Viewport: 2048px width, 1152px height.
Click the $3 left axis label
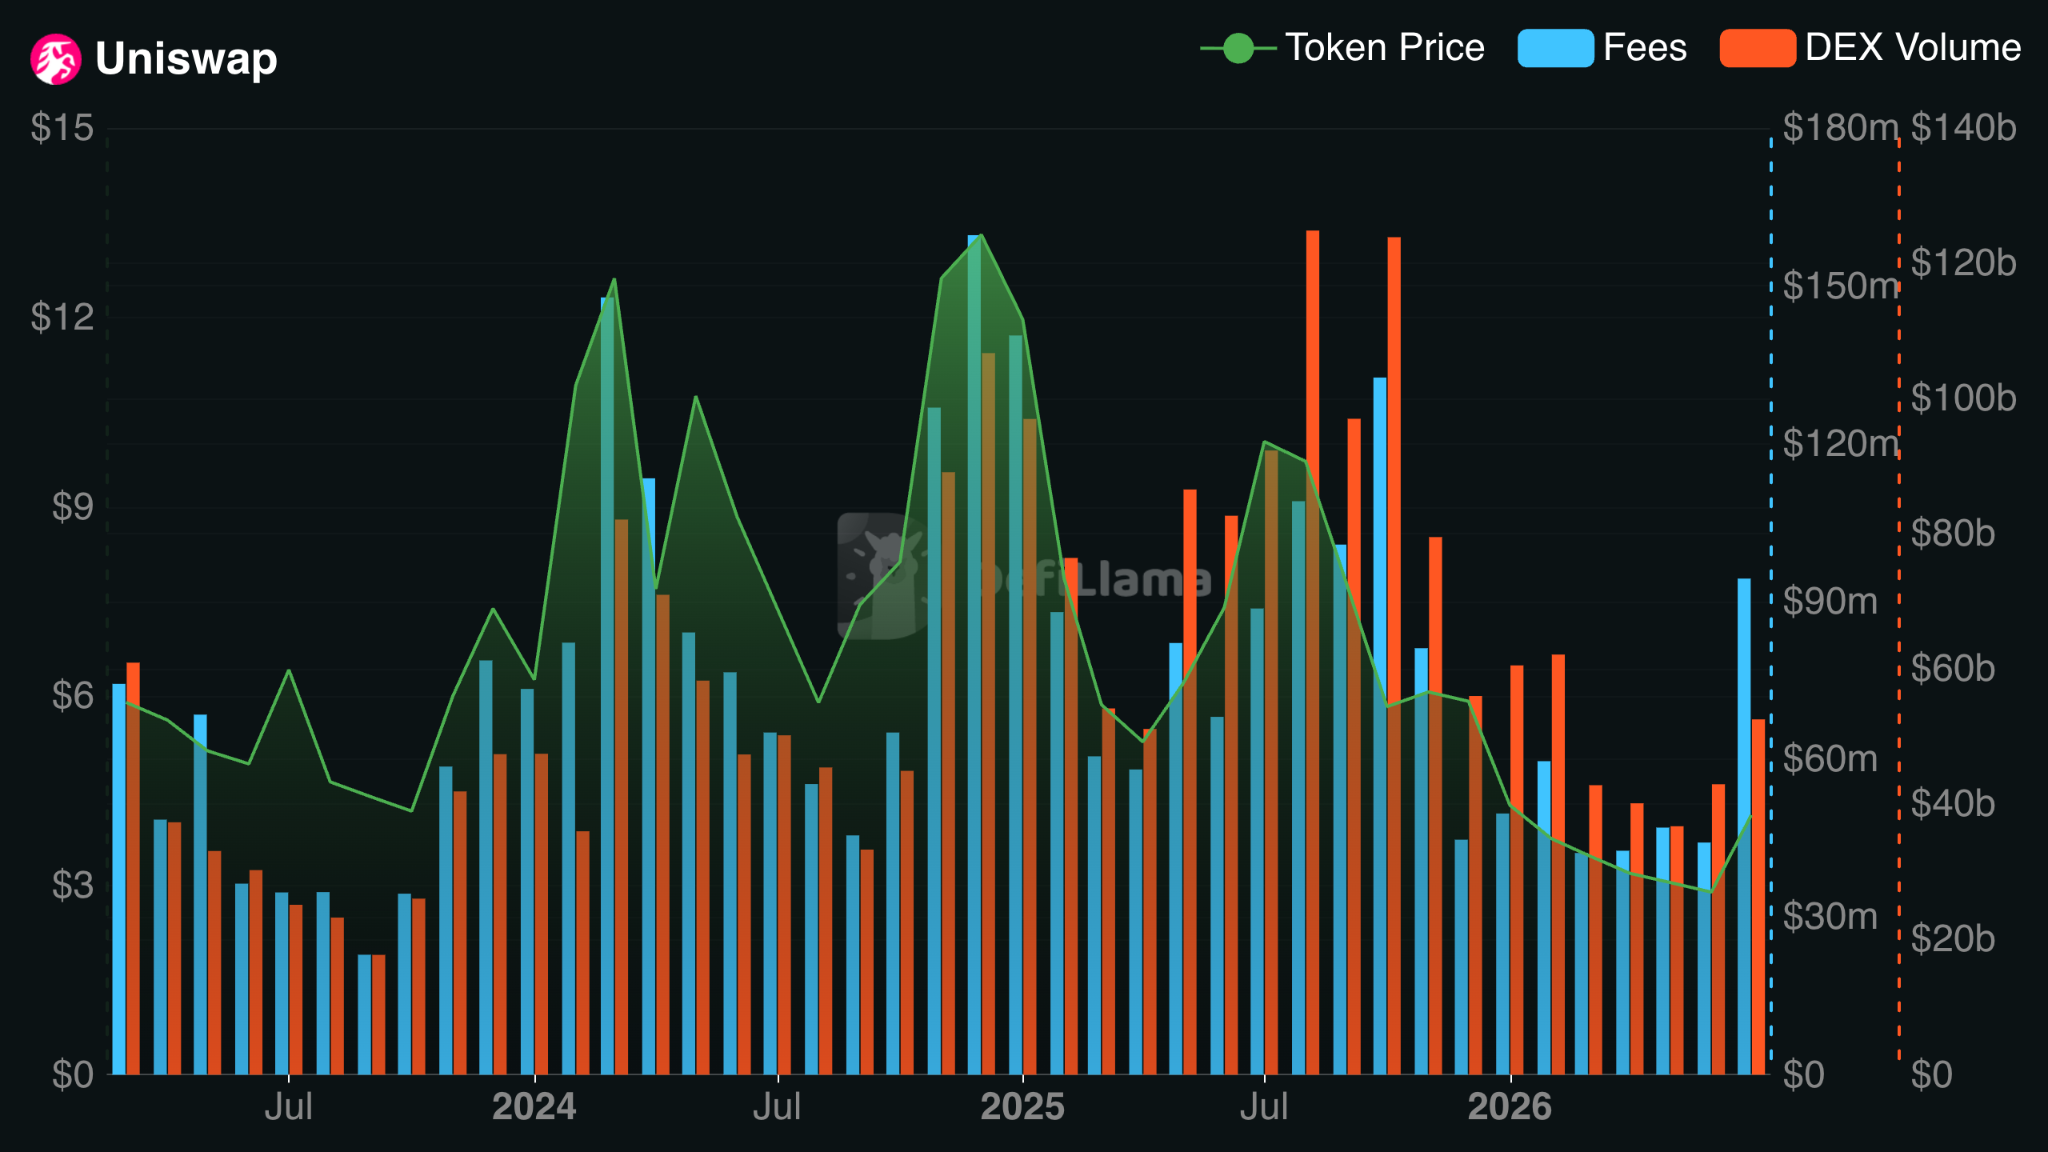tap(73, 885)
